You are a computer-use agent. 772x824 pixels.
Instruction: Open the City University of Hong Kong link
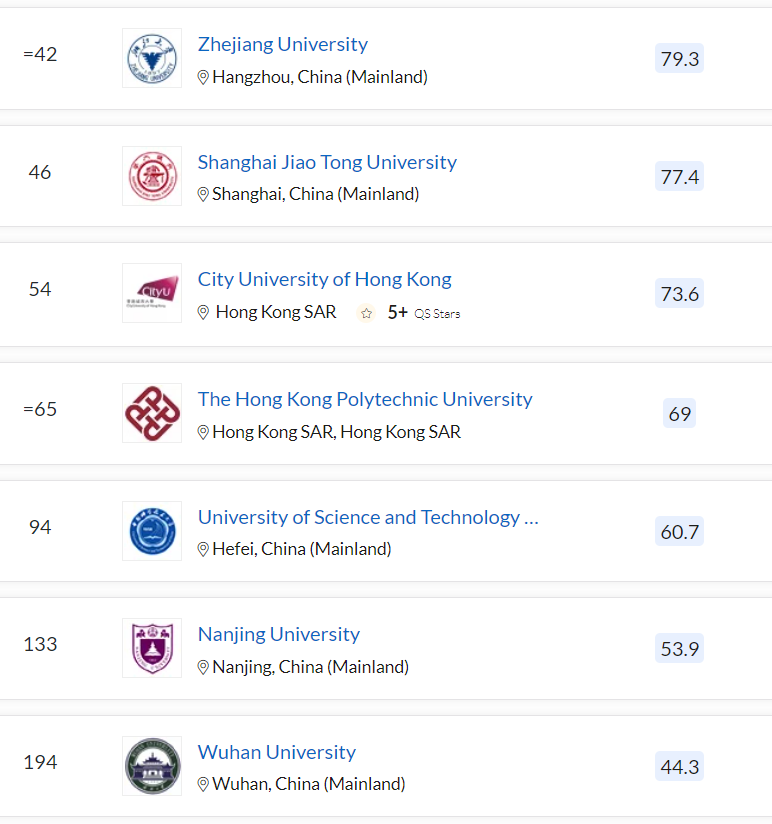(324, 279)
